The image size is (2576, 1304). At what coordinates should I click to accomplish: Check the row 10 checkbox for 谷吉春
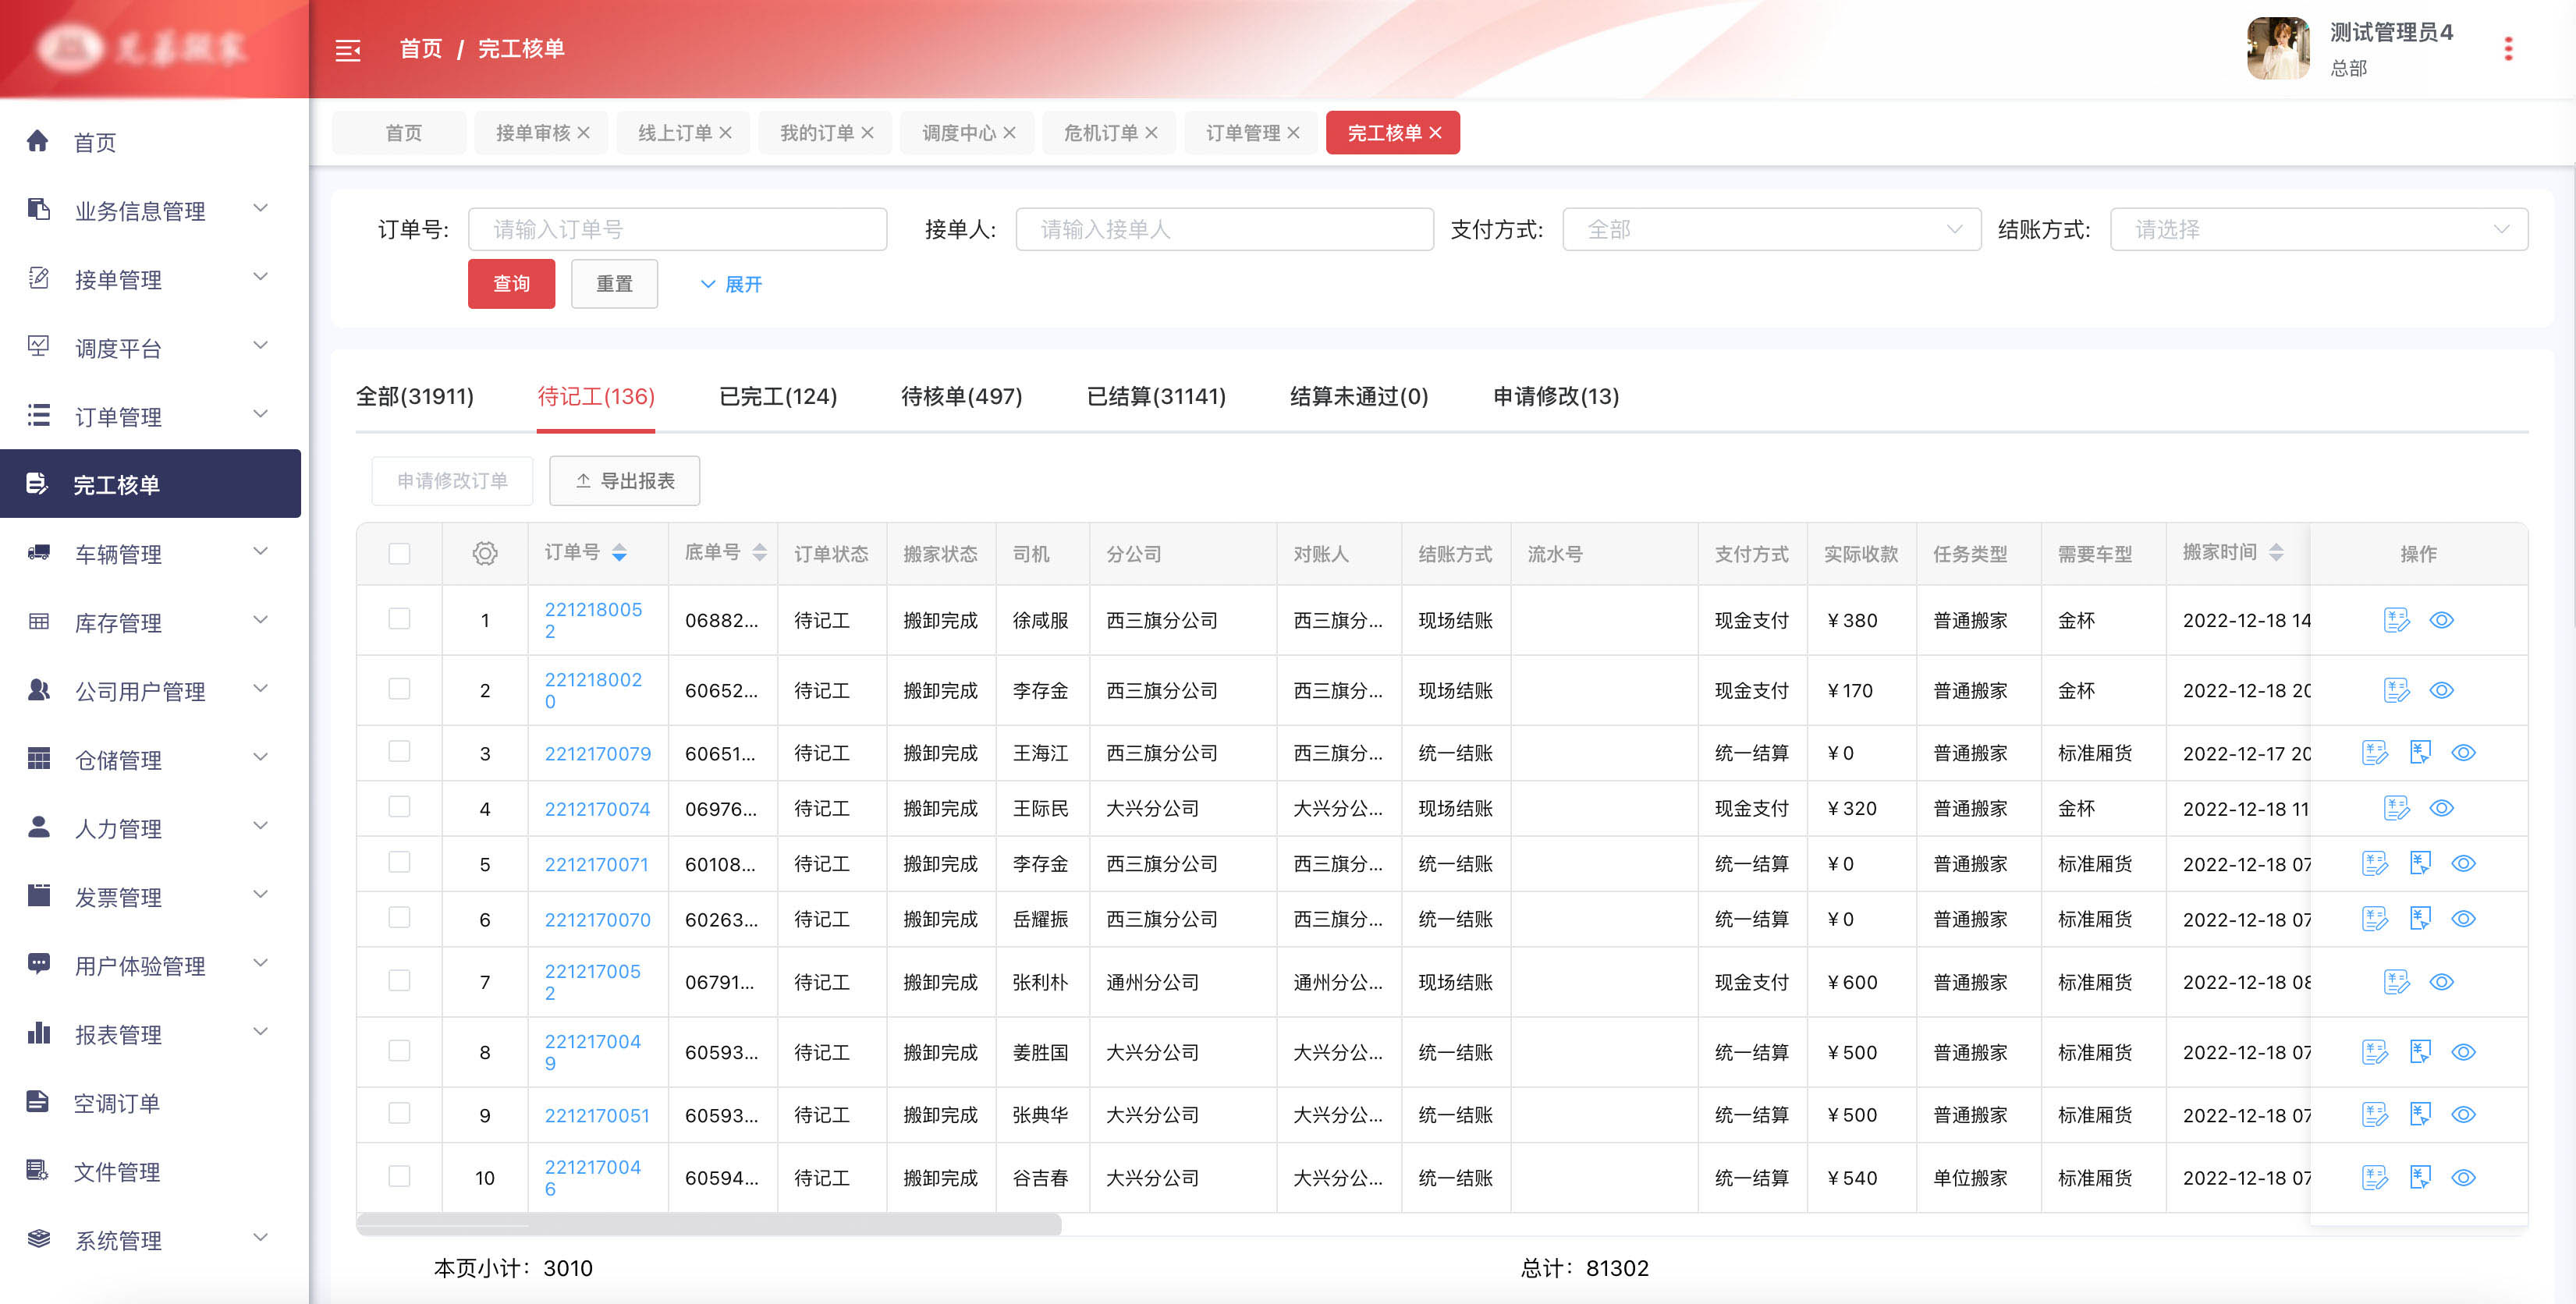point(399,1176)
